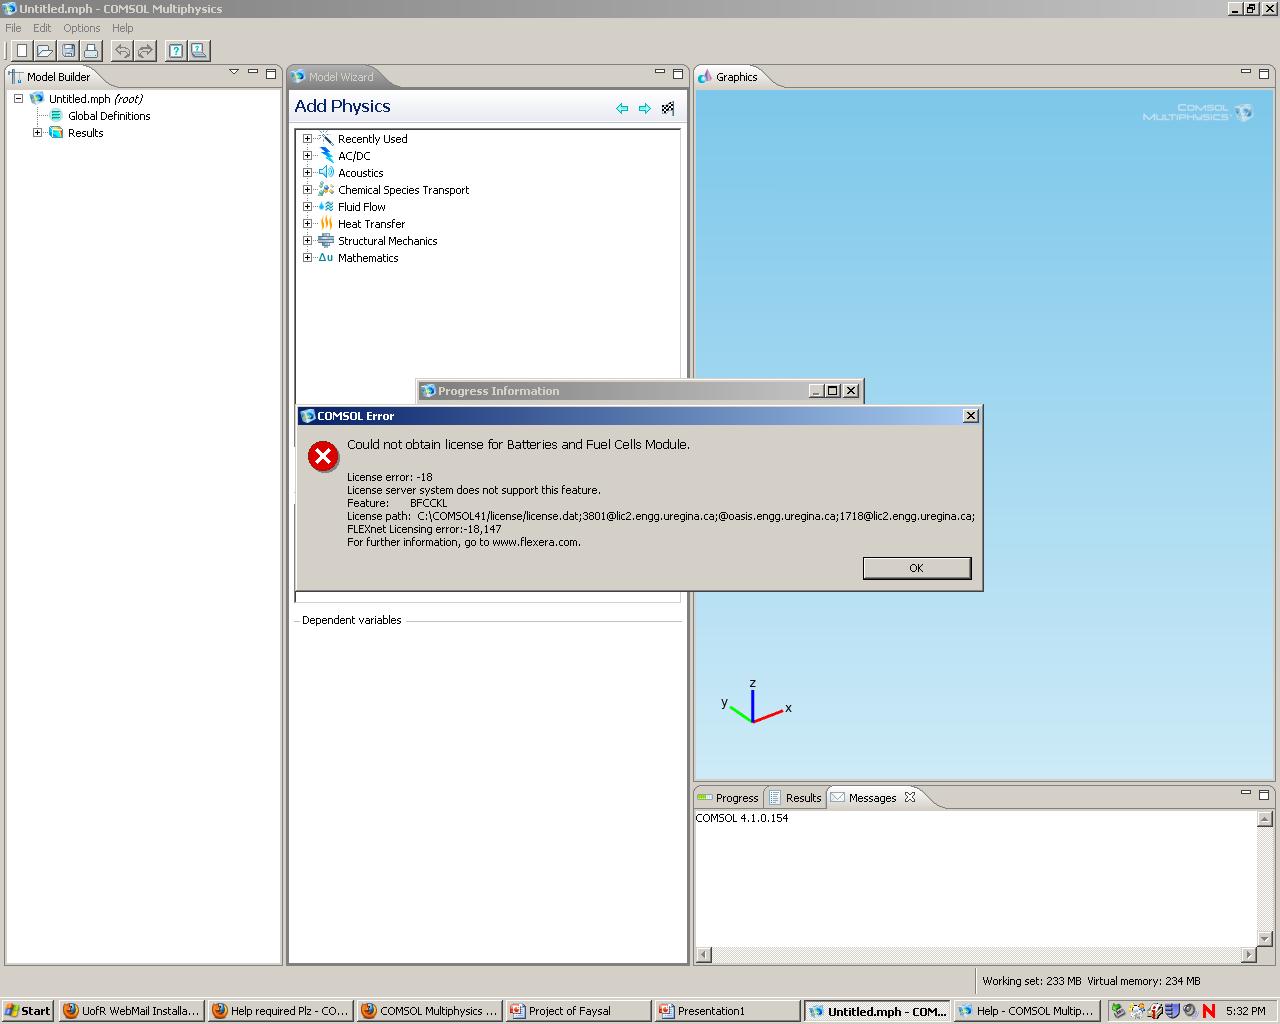Click the Redo arrow icon
The image size is (1280, 1024).
click(x=146, y=50)
